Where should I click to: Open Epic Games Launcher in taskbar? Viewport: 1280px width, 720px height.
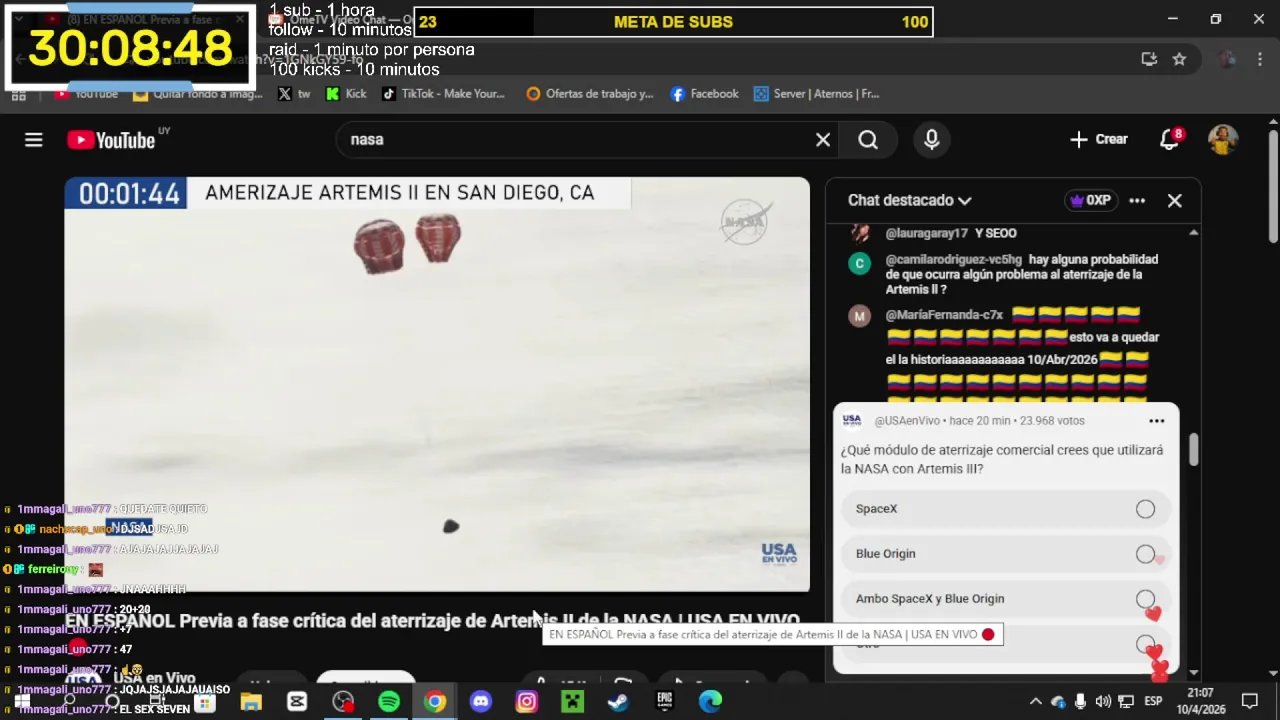click(x=664, y=702)
